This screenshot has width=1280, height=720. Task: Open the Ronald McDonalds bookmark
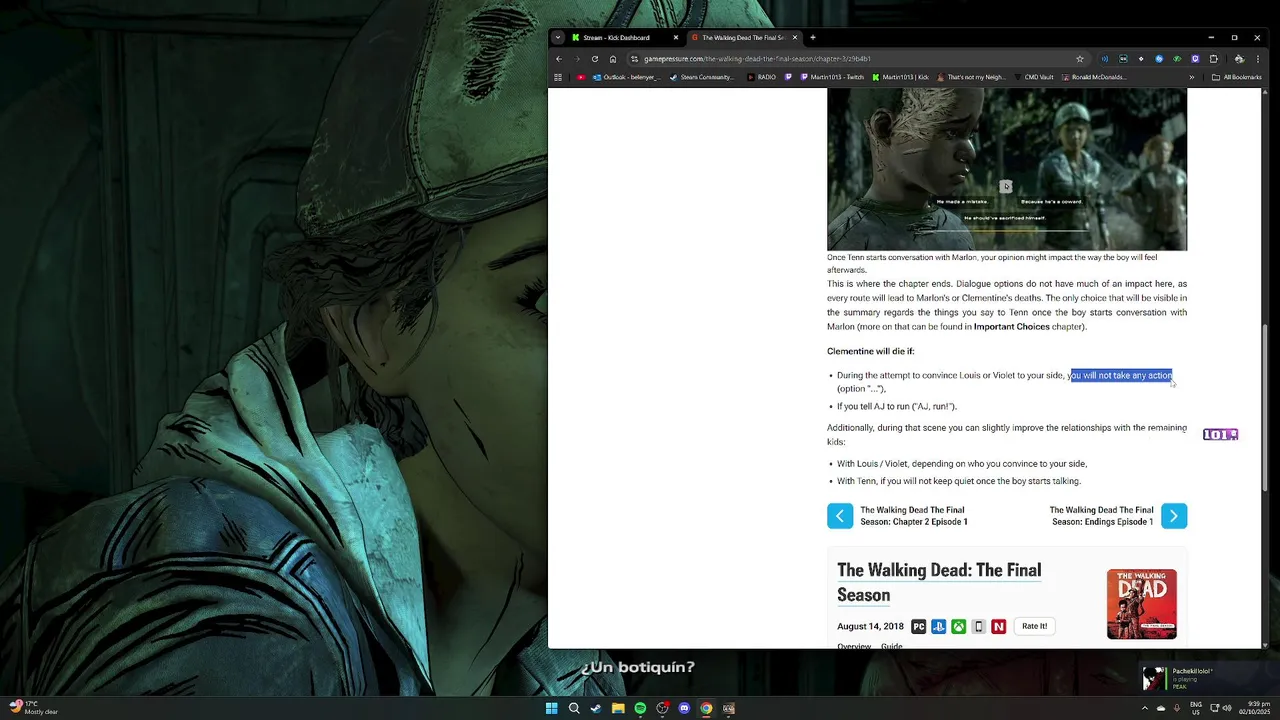(1094, 77)
